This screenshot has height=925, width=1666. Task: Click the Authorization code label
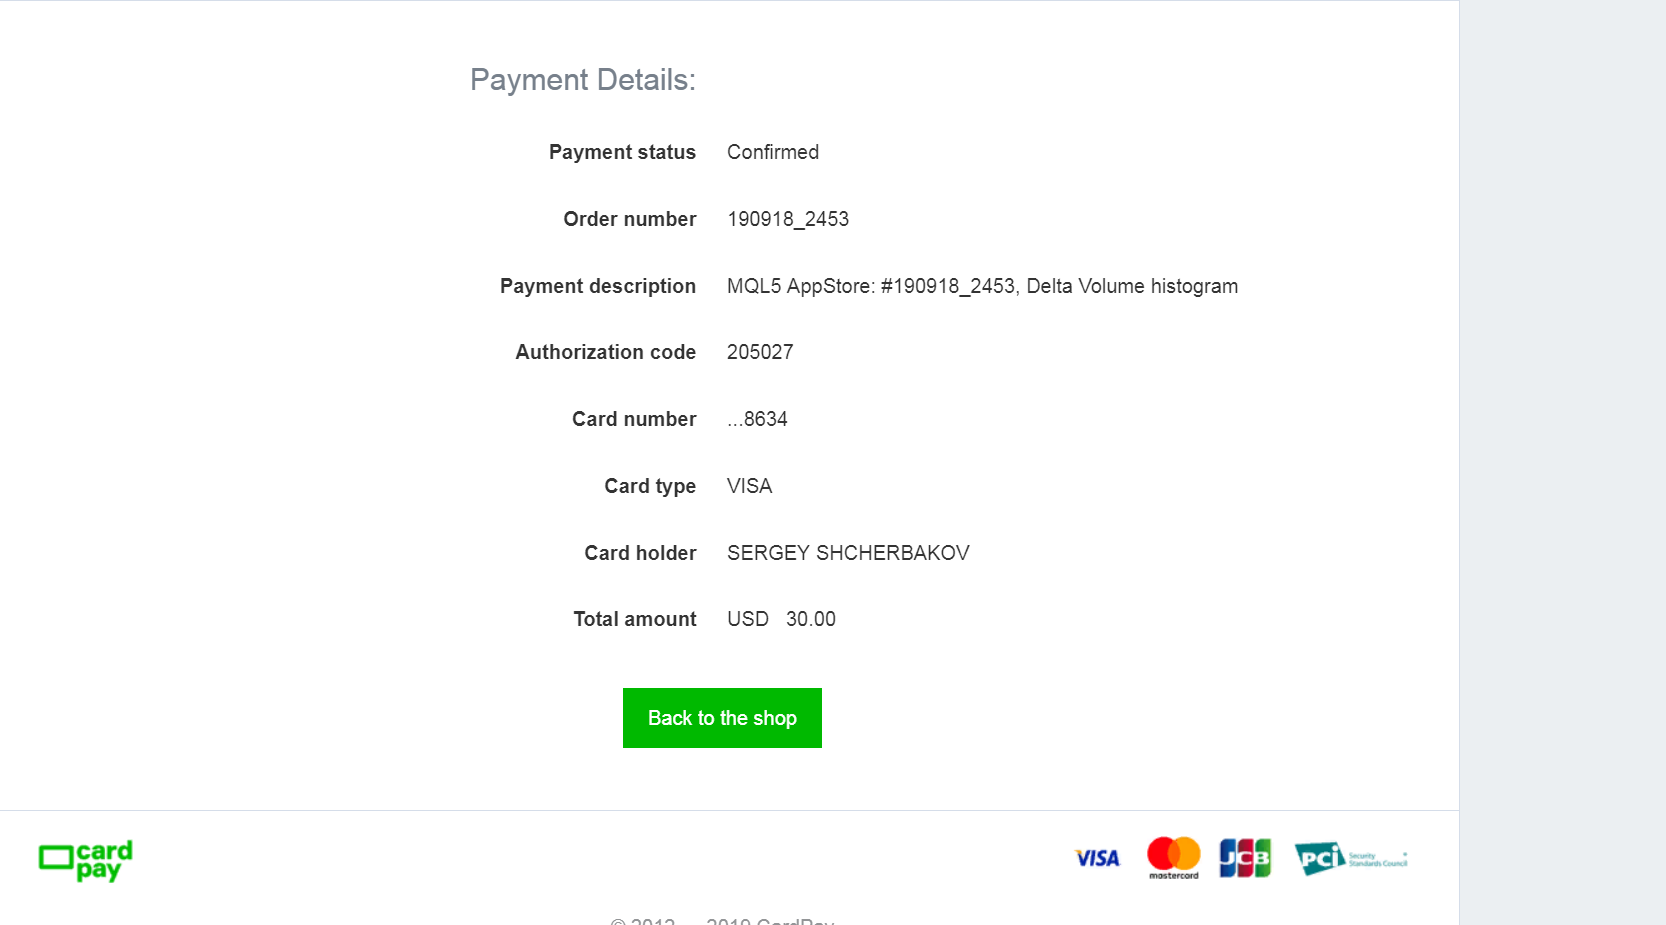[605, 352]
